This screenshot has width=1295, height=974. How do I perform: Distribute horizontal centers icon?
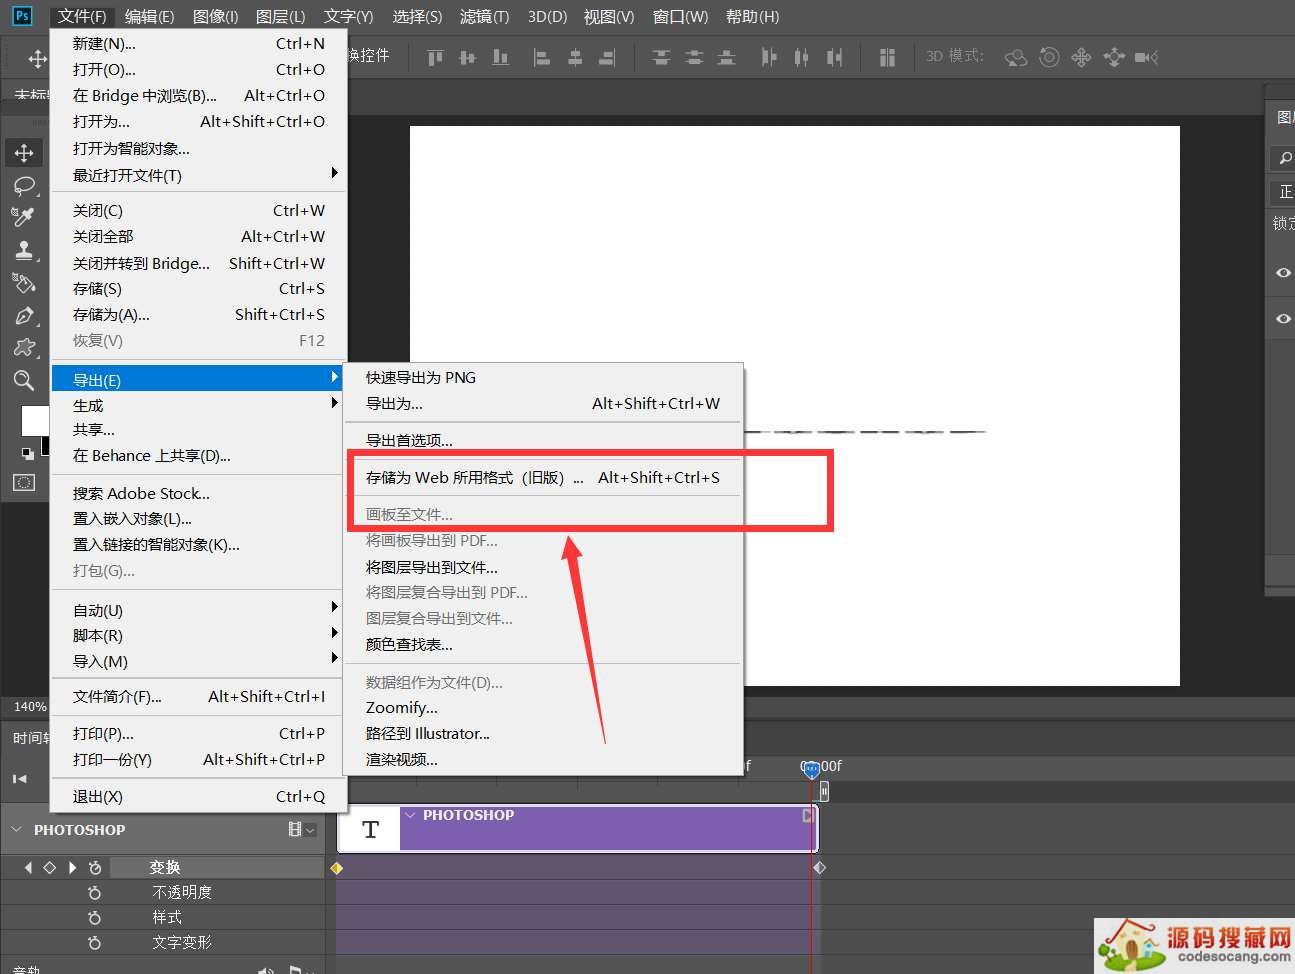(801, 58)
